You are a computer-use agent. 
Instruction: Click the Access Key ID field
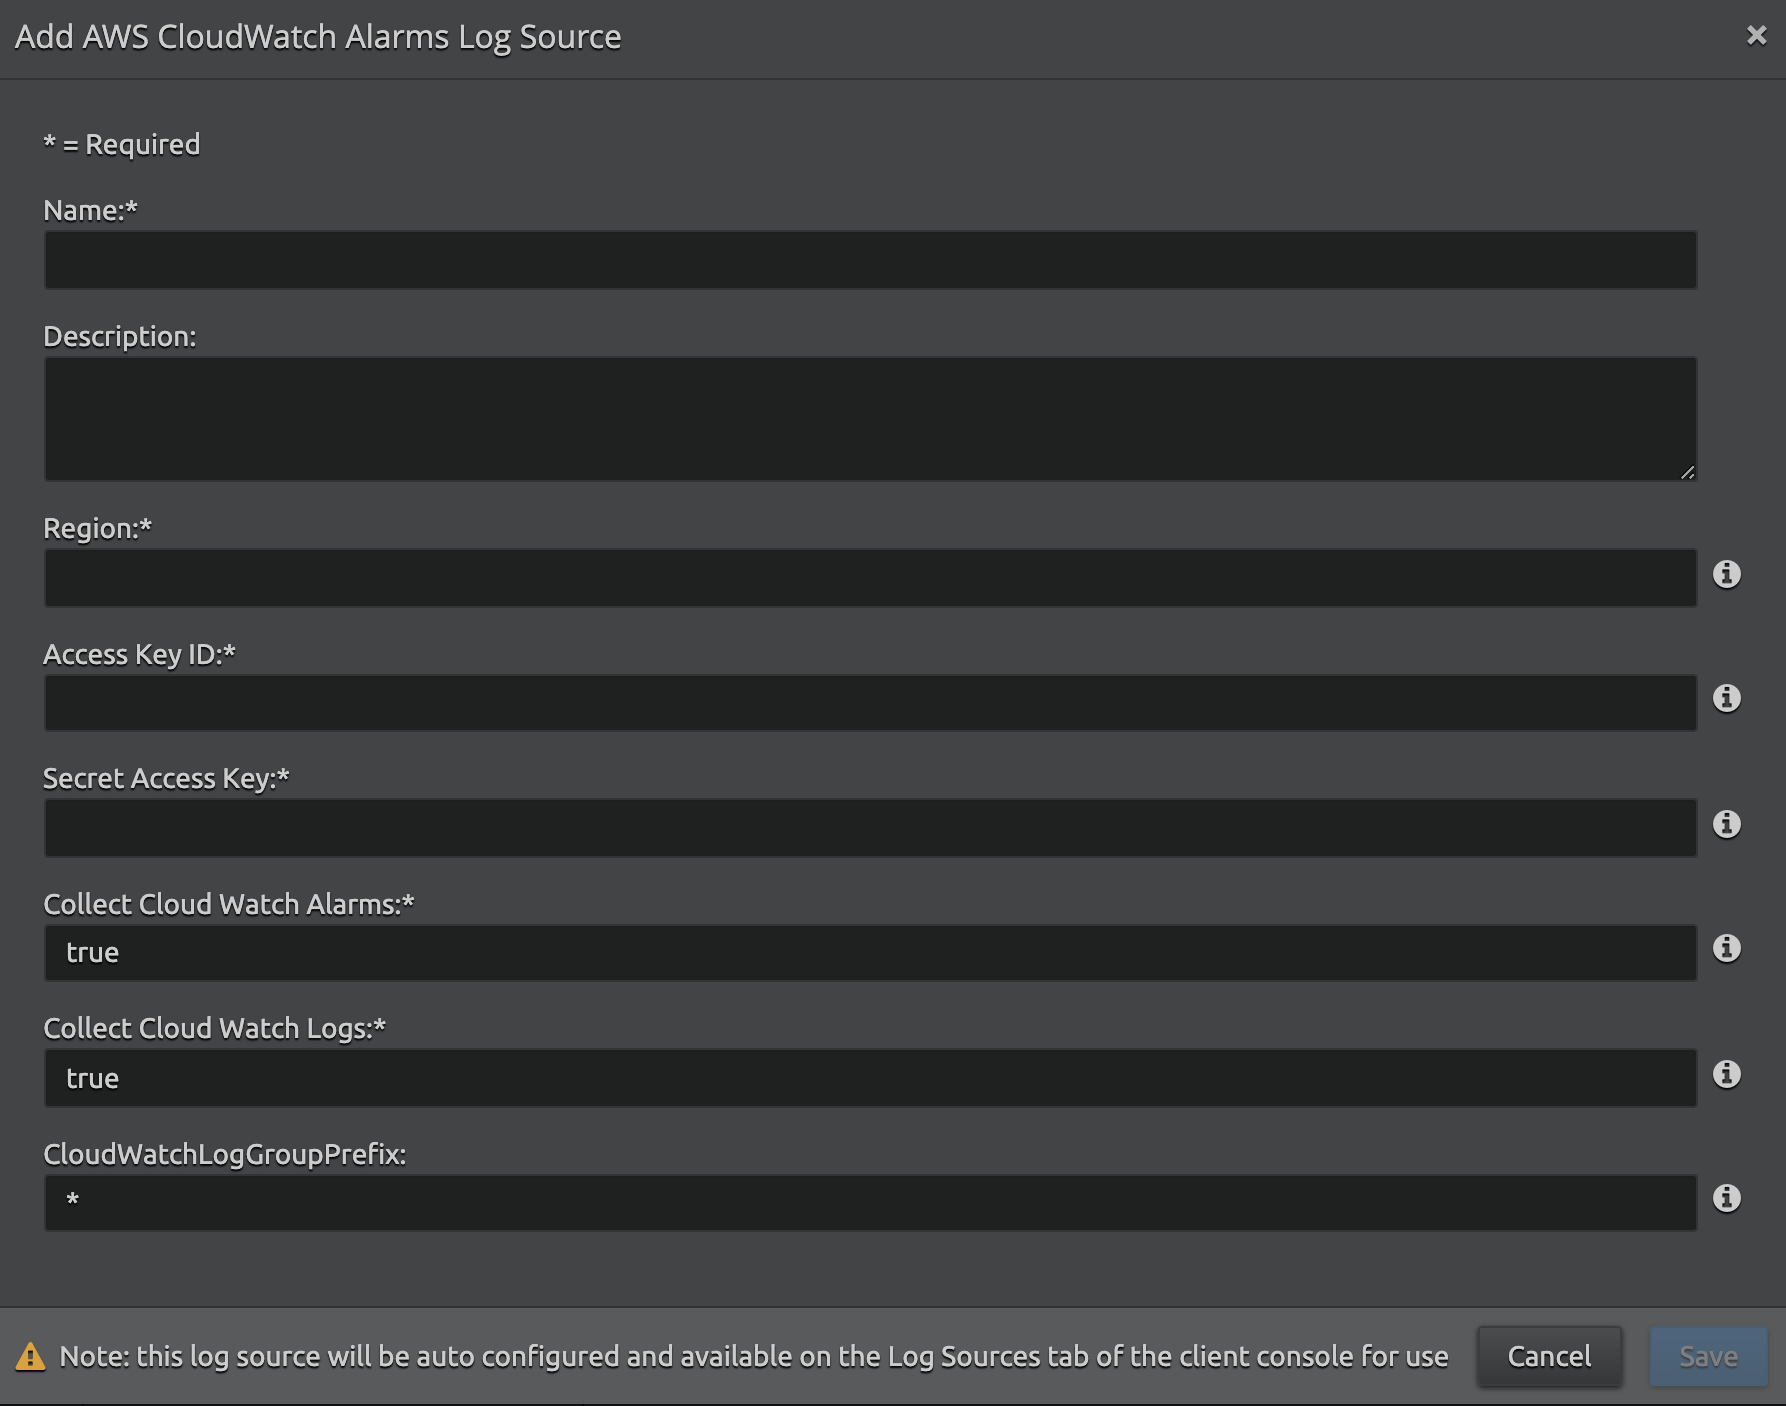click(870, 702)
